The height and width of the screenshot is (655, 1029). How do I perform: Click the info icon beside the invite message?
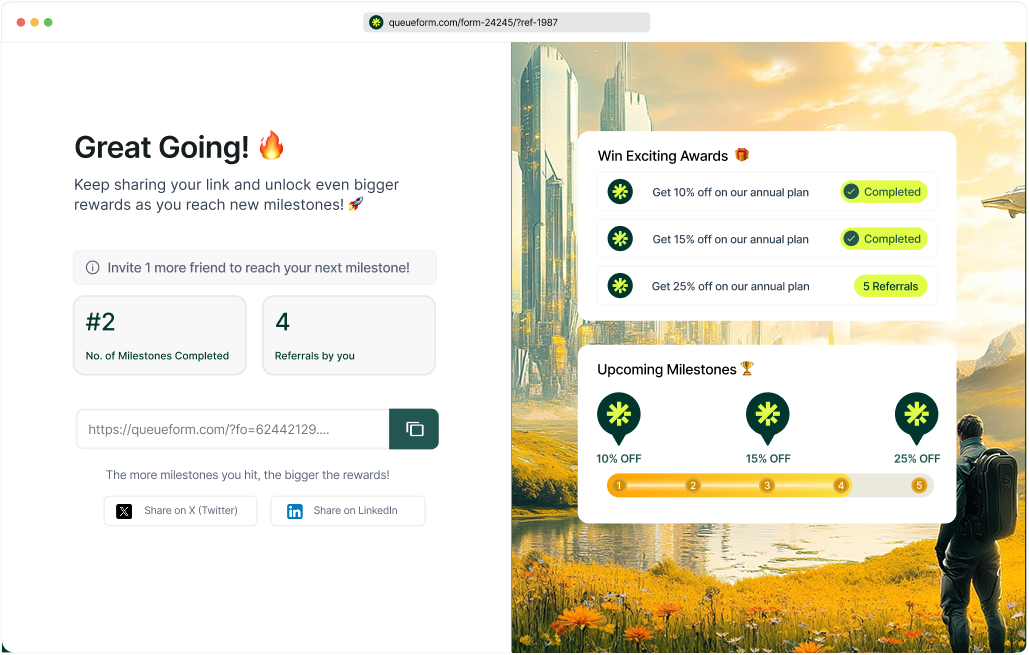[92, 267]
